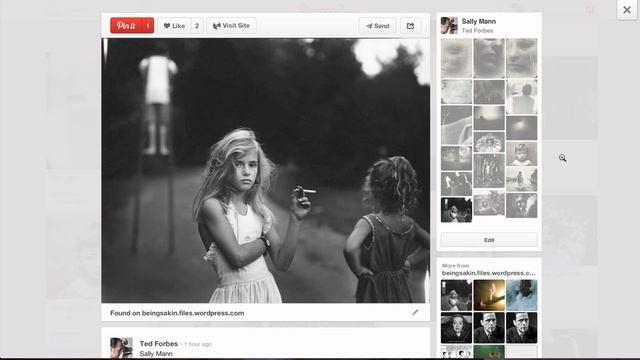Click Ted Forbes commenter name below photo
The image size is (640, 360).
click(159, 344)
